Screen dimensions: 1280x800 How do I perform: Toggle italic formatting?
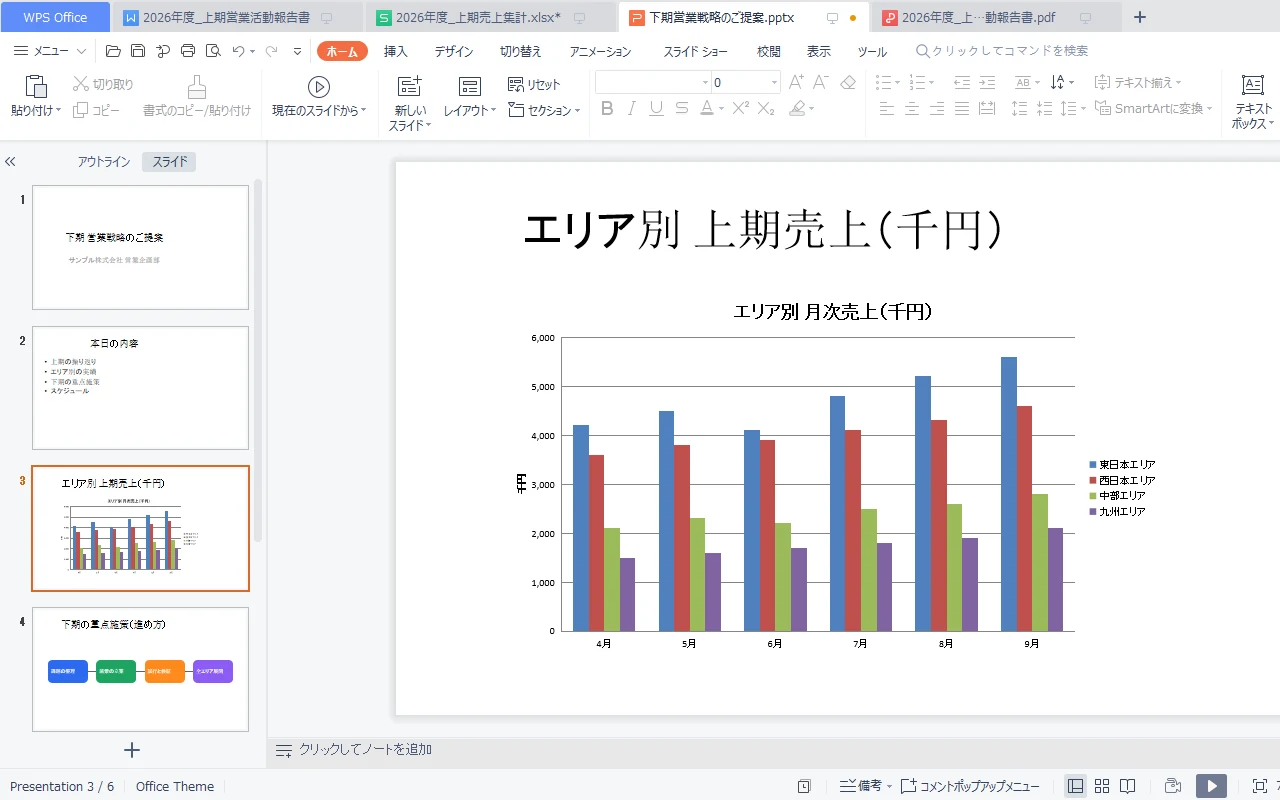pyautogui.click(x=631, y=108)
